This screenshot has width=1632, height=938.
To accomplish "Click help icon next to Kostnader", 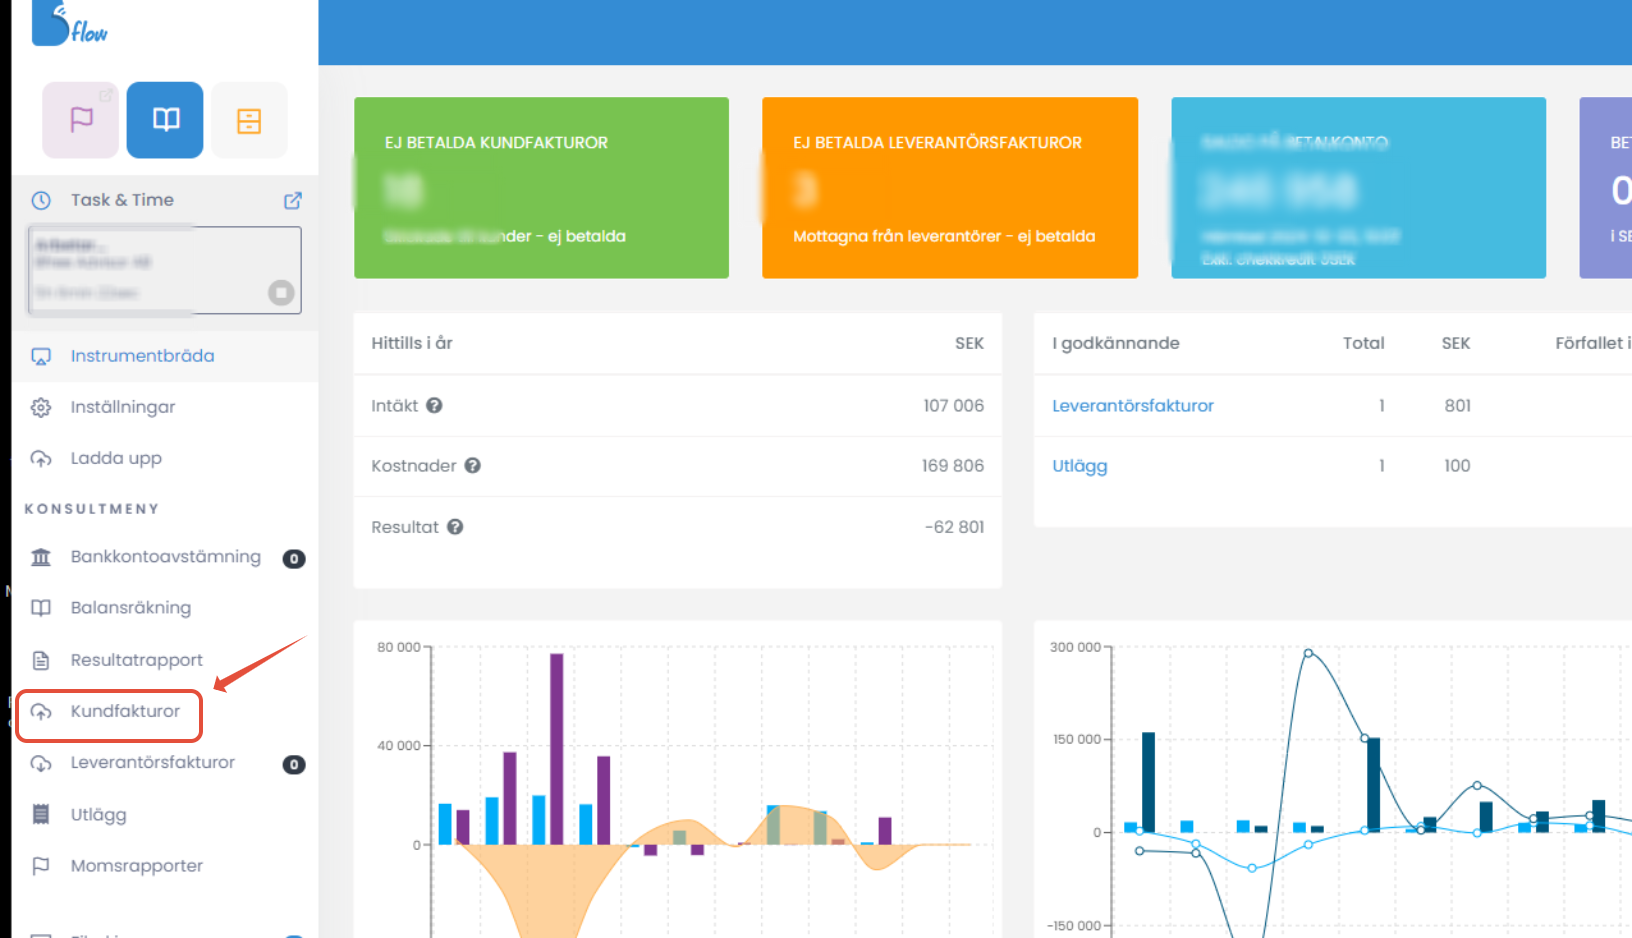I will click(x=473, y=465).
